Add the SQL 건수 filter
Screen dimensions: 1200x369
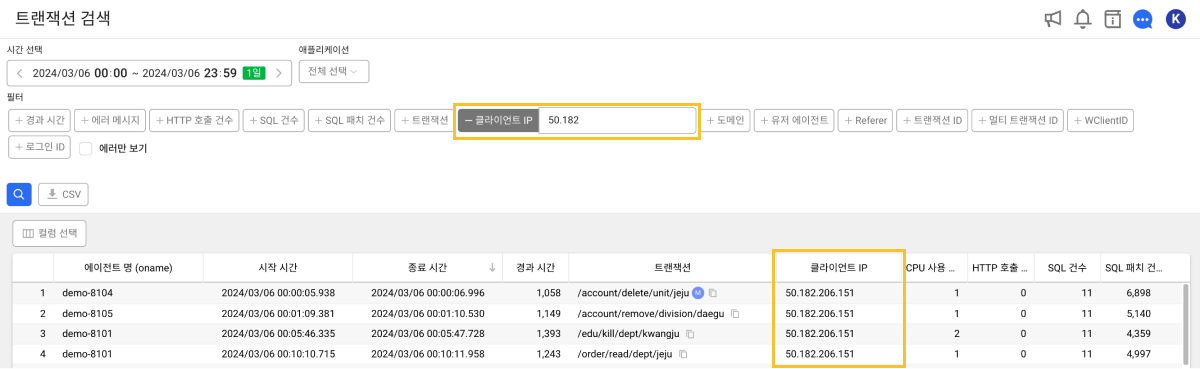274,120
